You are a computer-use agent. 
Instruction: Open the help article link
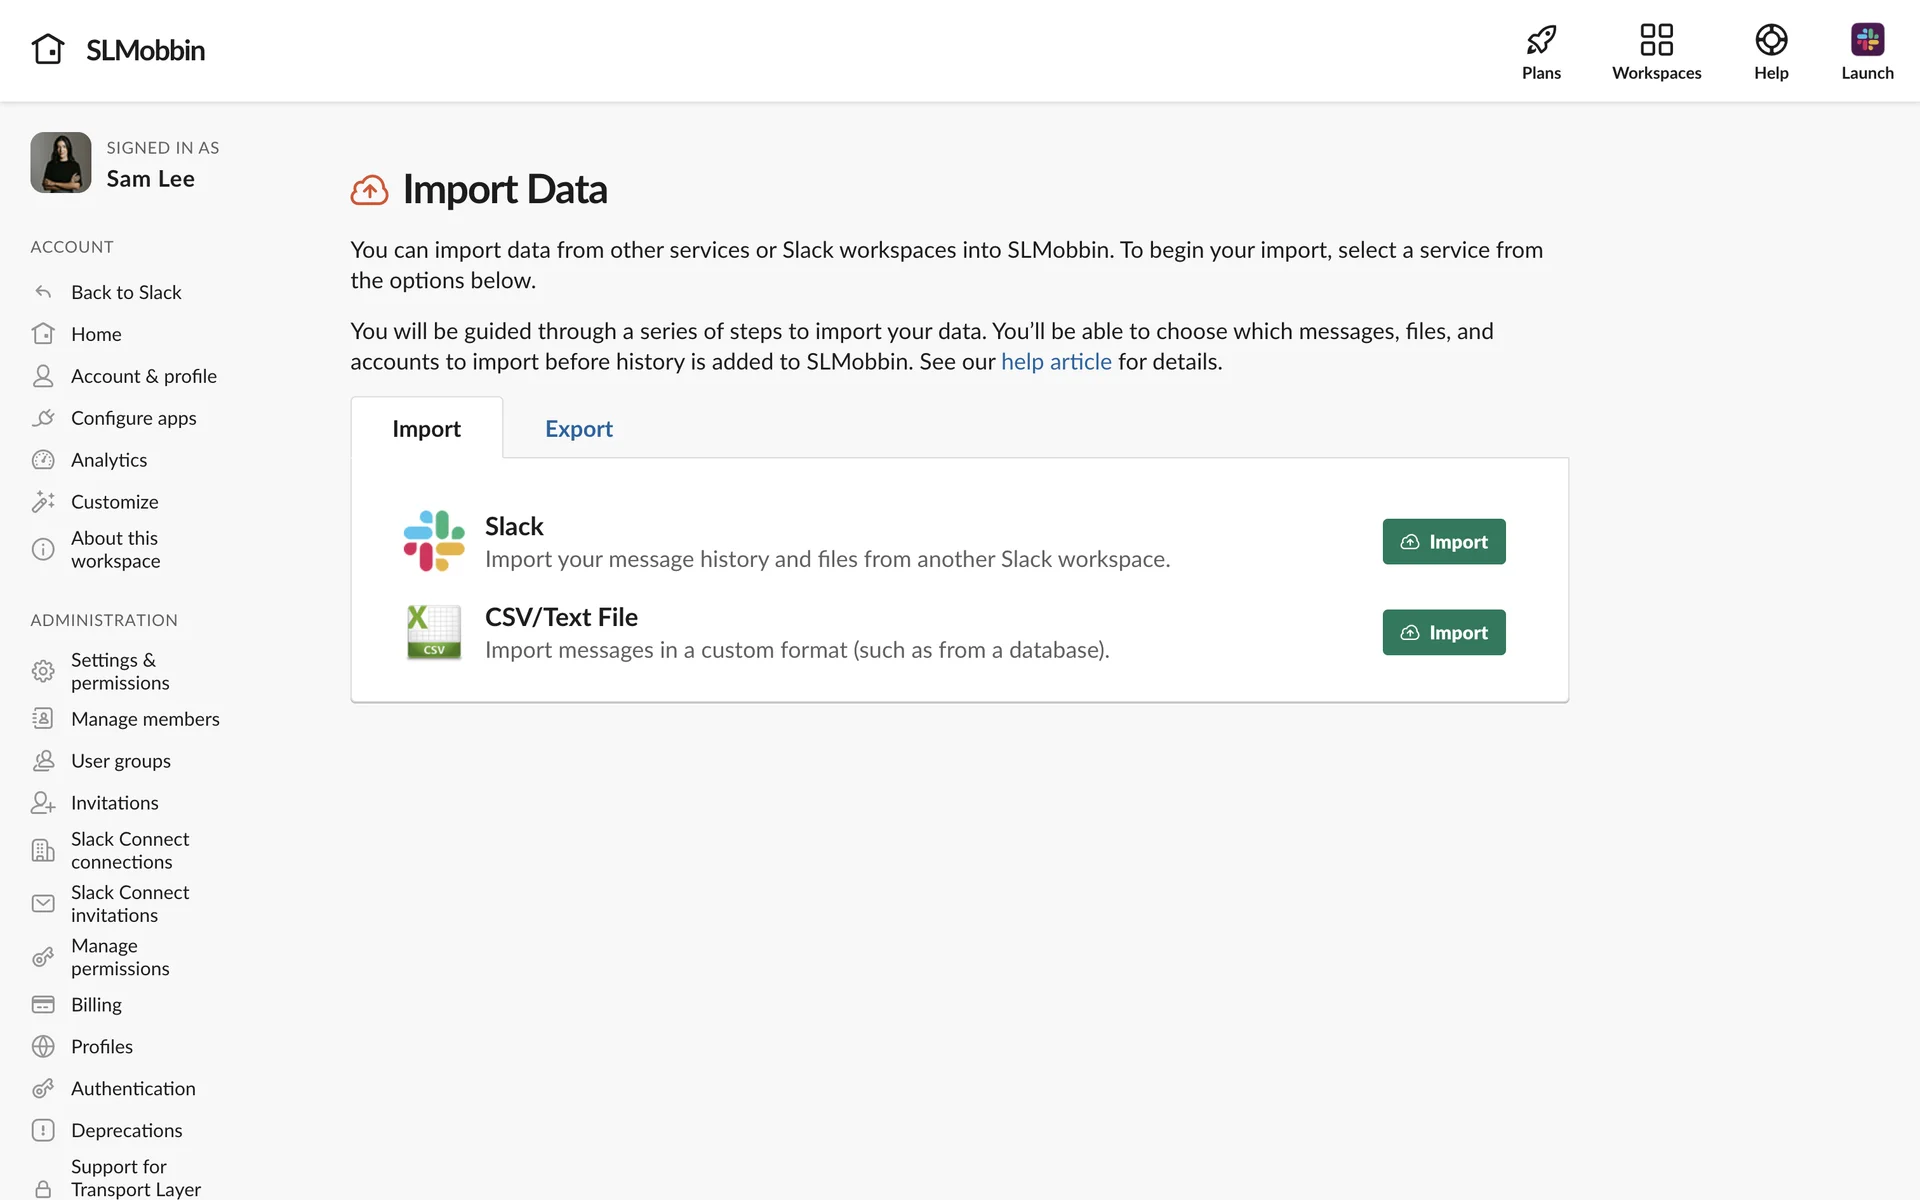[1055, 362]
